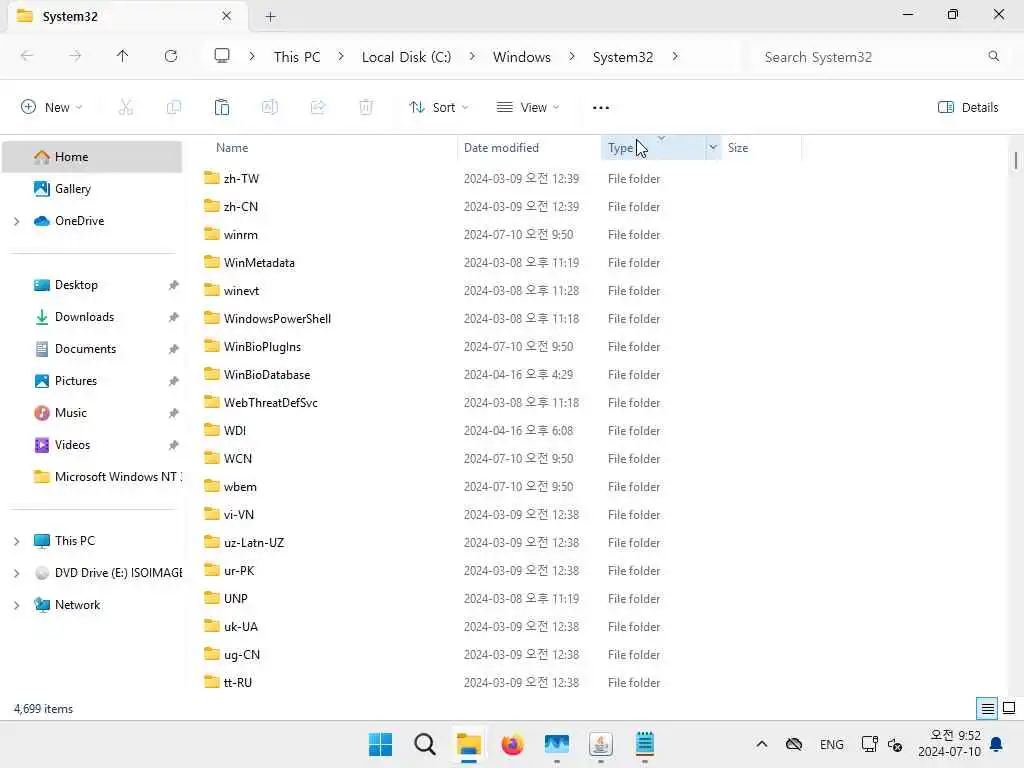Image resolution: width=1024 pixels, height=768 pixels.
Task: Expand the Network tree node
Action: pyautogui.click(x=16, y=605)
